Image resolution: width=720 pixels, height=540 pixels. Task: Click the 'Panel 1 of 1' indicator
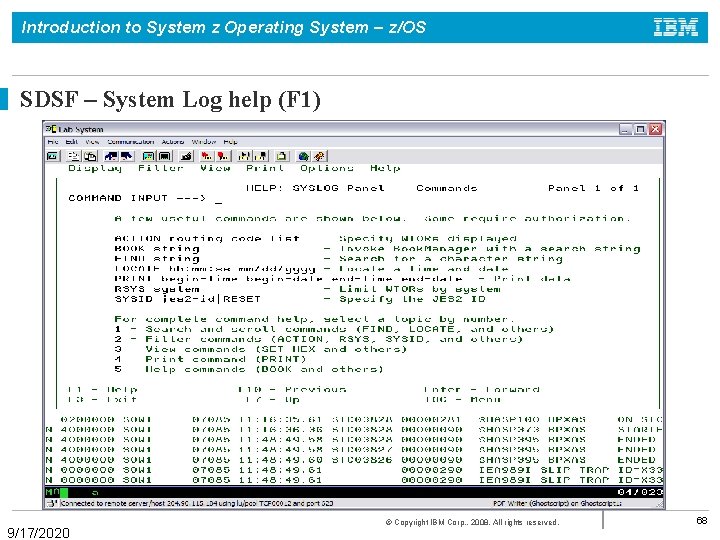(x=593, y=188)
